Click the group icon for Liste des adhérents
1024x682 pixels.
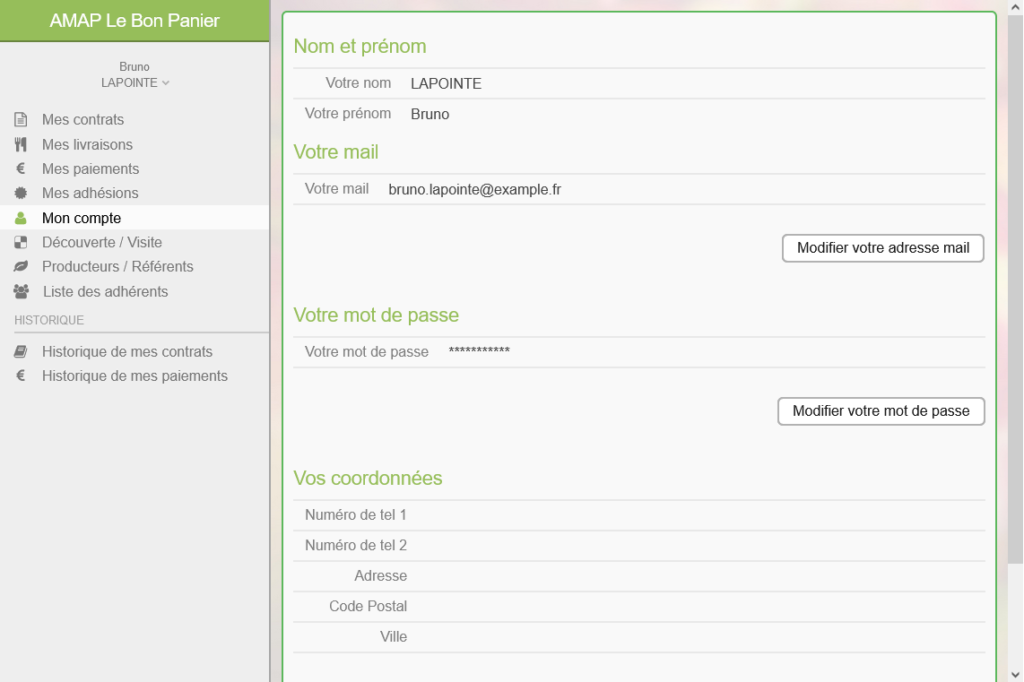(21, 292)
